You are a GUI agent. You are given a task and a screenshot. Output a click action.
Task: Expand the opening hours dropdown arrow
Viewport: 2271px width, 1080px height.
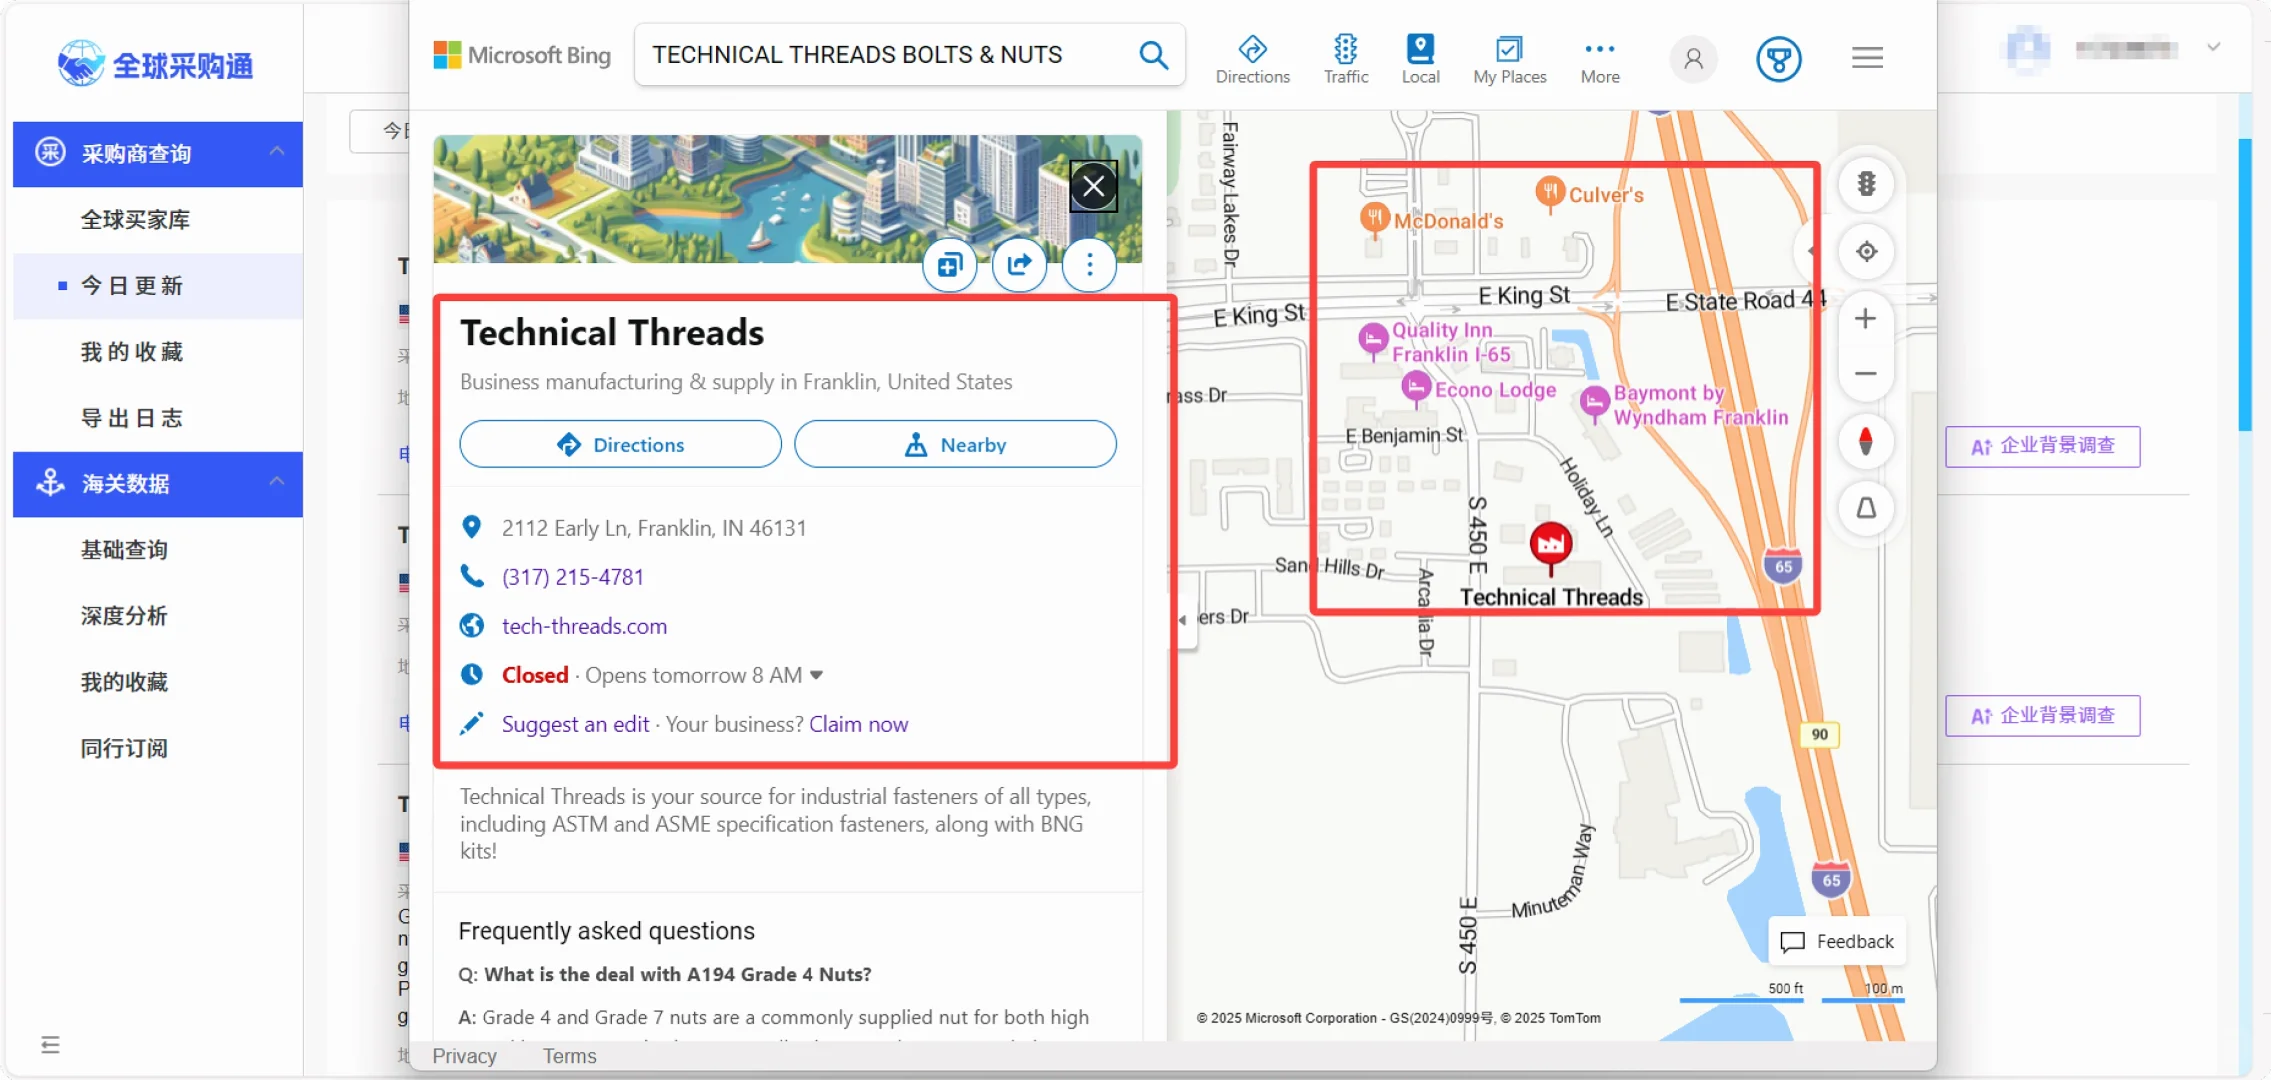pos(816,675)
